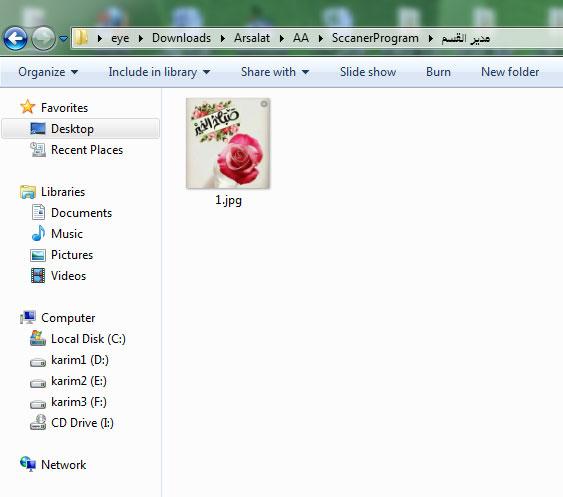Screen dimensions: 563x497
Task: Open the Videos library
Action: point(68,276)
